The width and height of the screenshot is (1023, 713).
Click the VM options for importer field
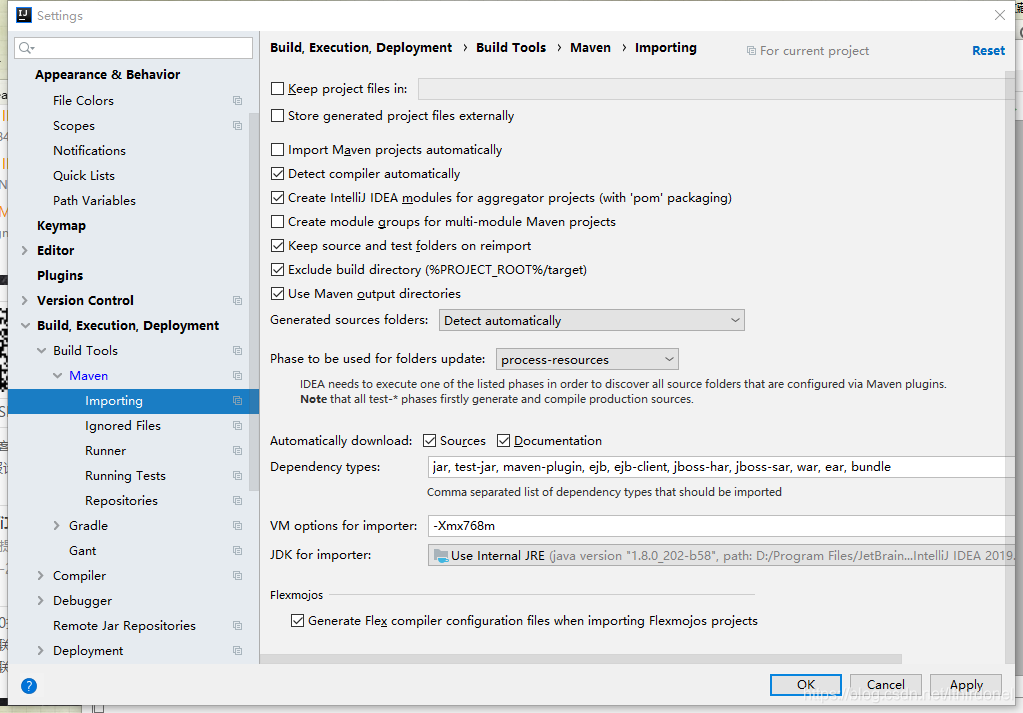tap(722, 526)
